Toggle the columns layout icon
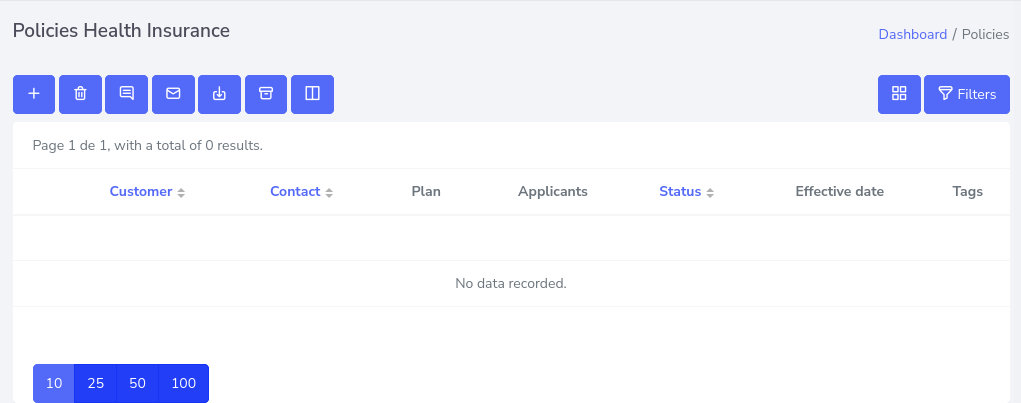The image size is (1021, 403). point(312,94)
